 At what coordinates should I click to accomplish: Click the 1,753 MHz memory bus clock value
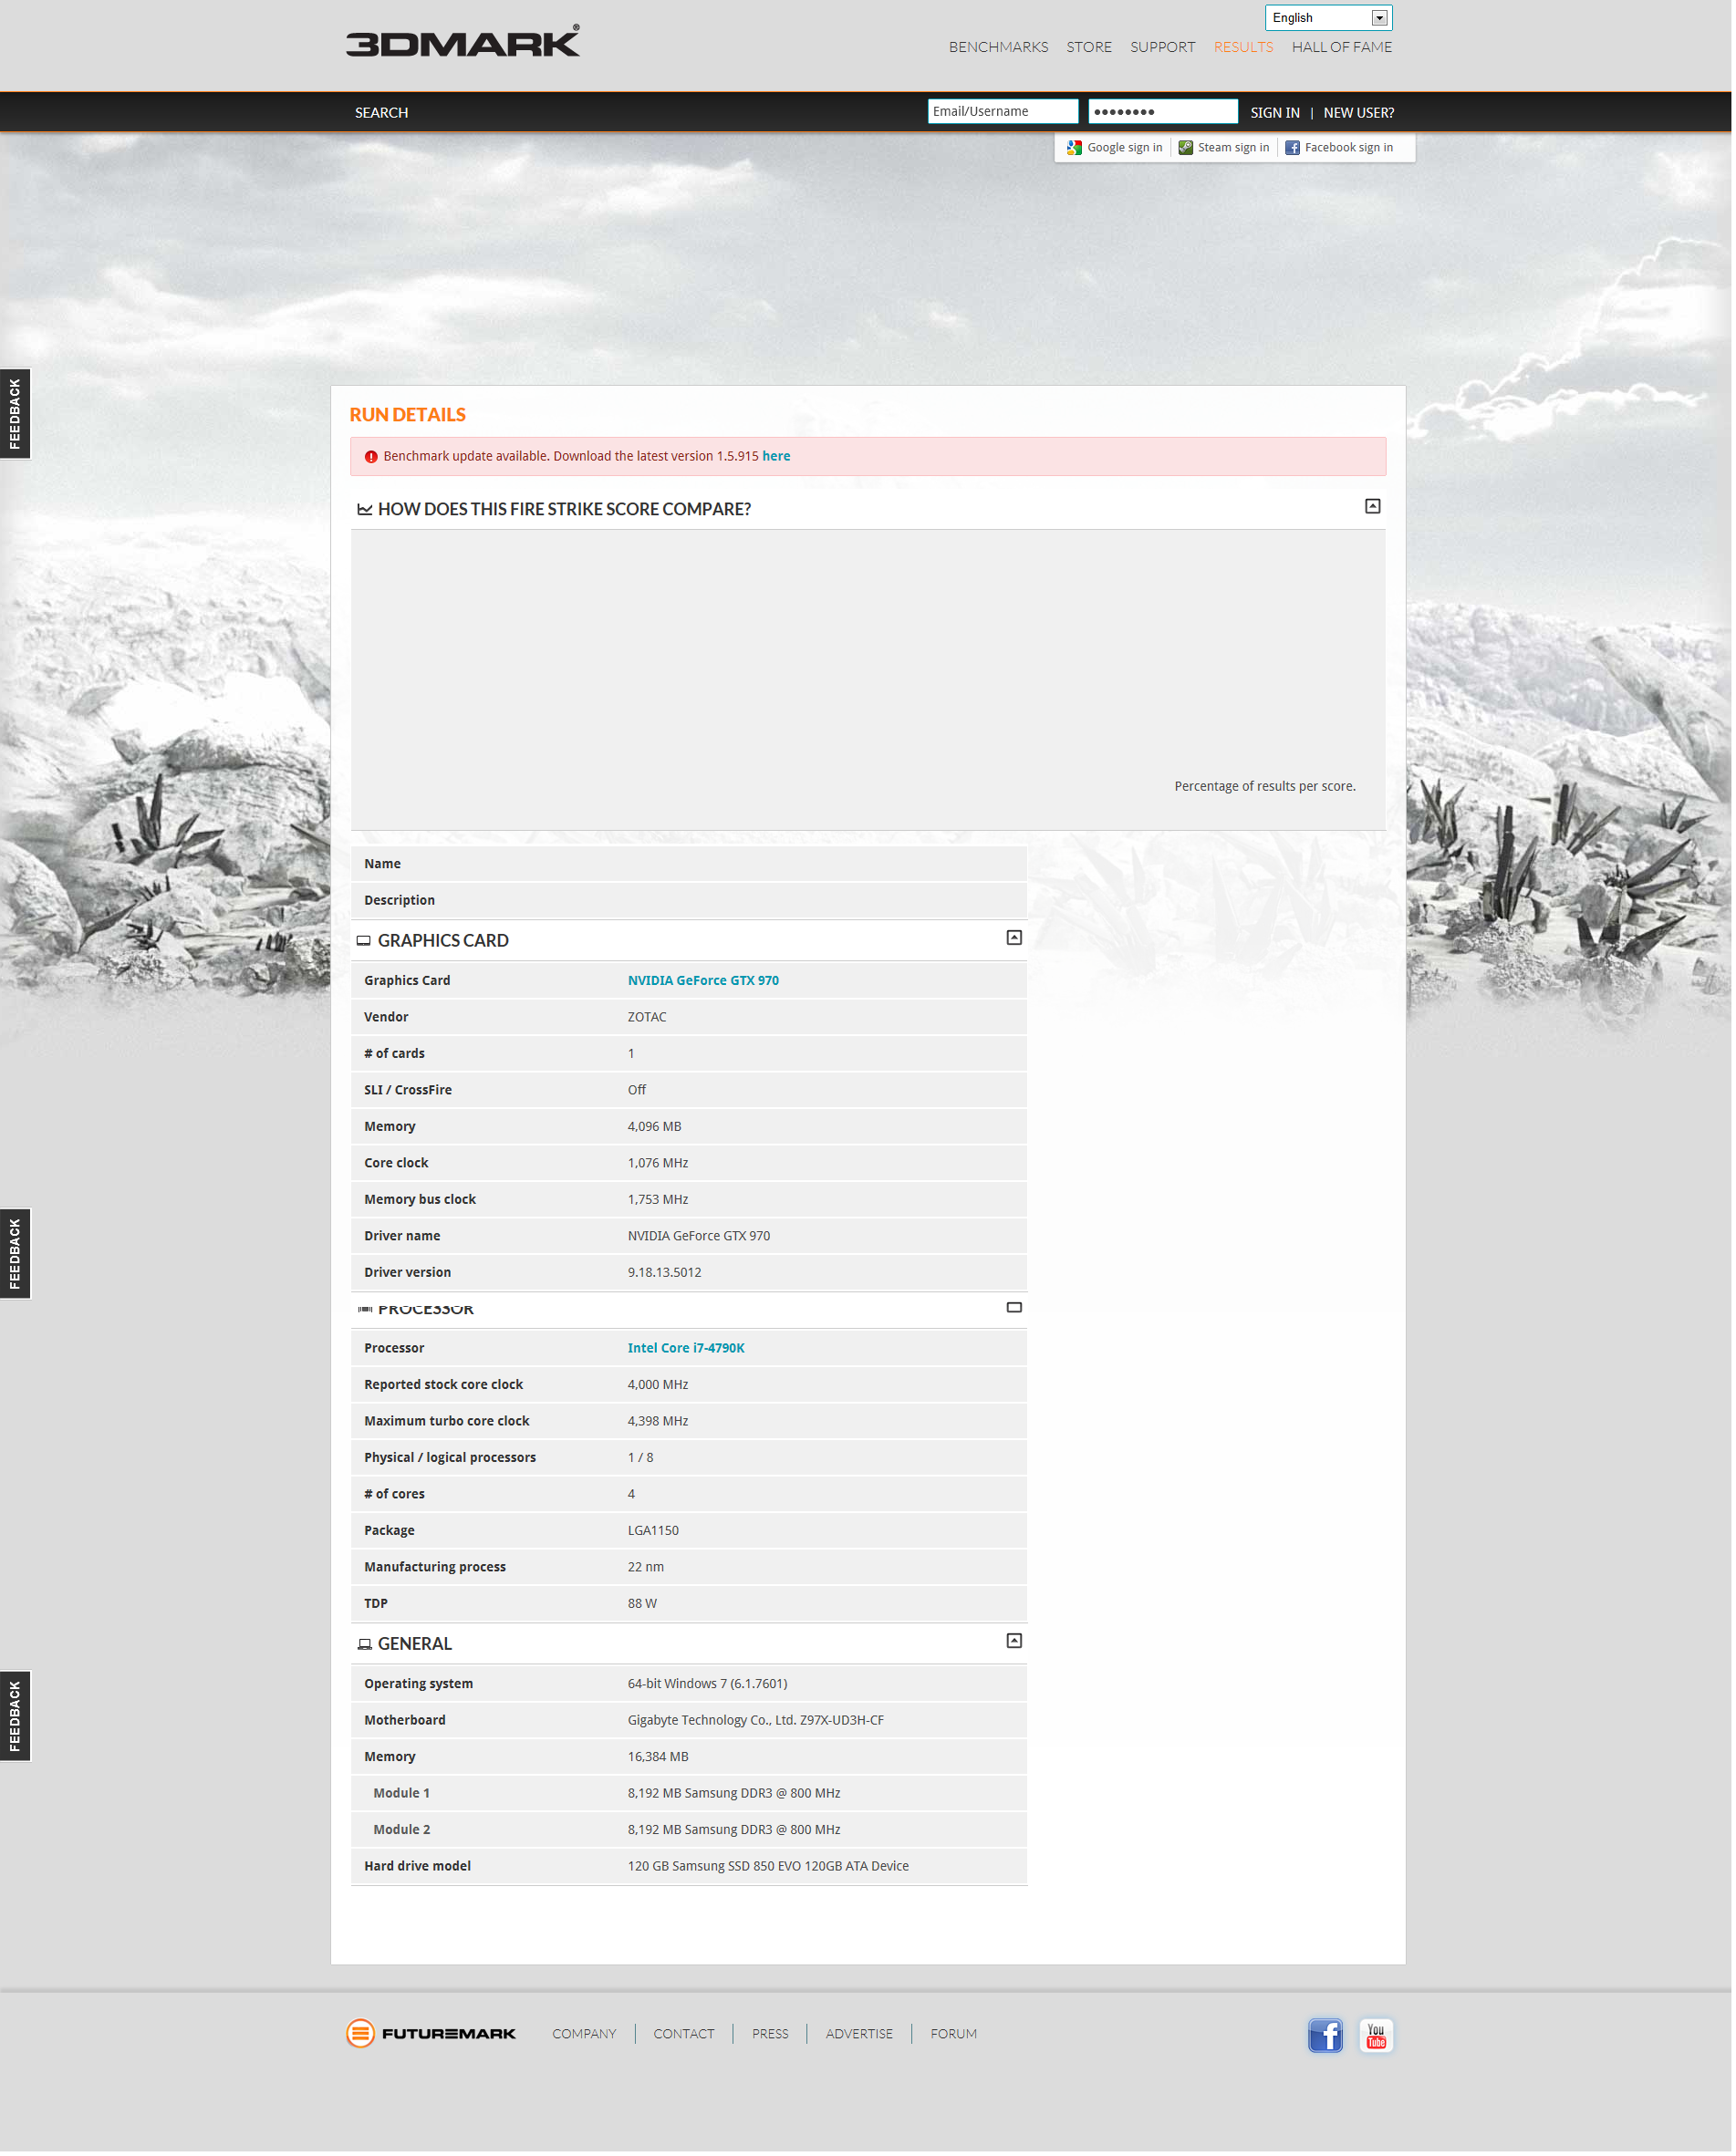coord(658,1200)
